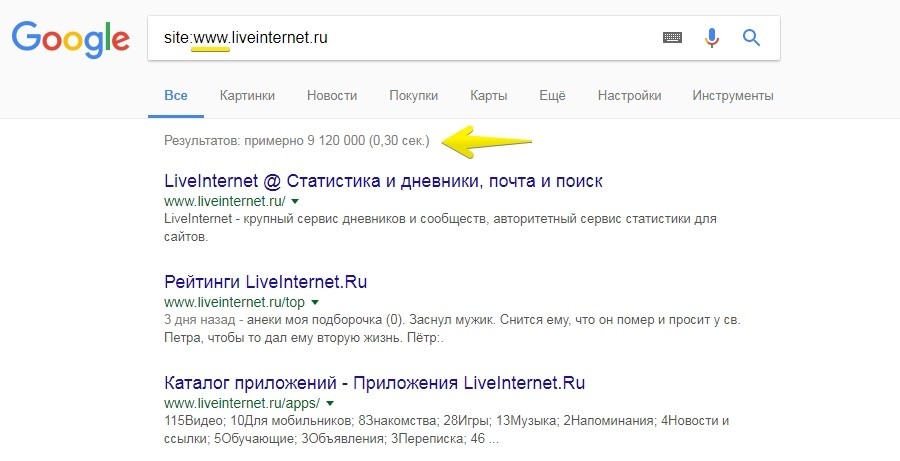Open Каталог приложений result link
The image size is (900, 461).
point(374,383)
